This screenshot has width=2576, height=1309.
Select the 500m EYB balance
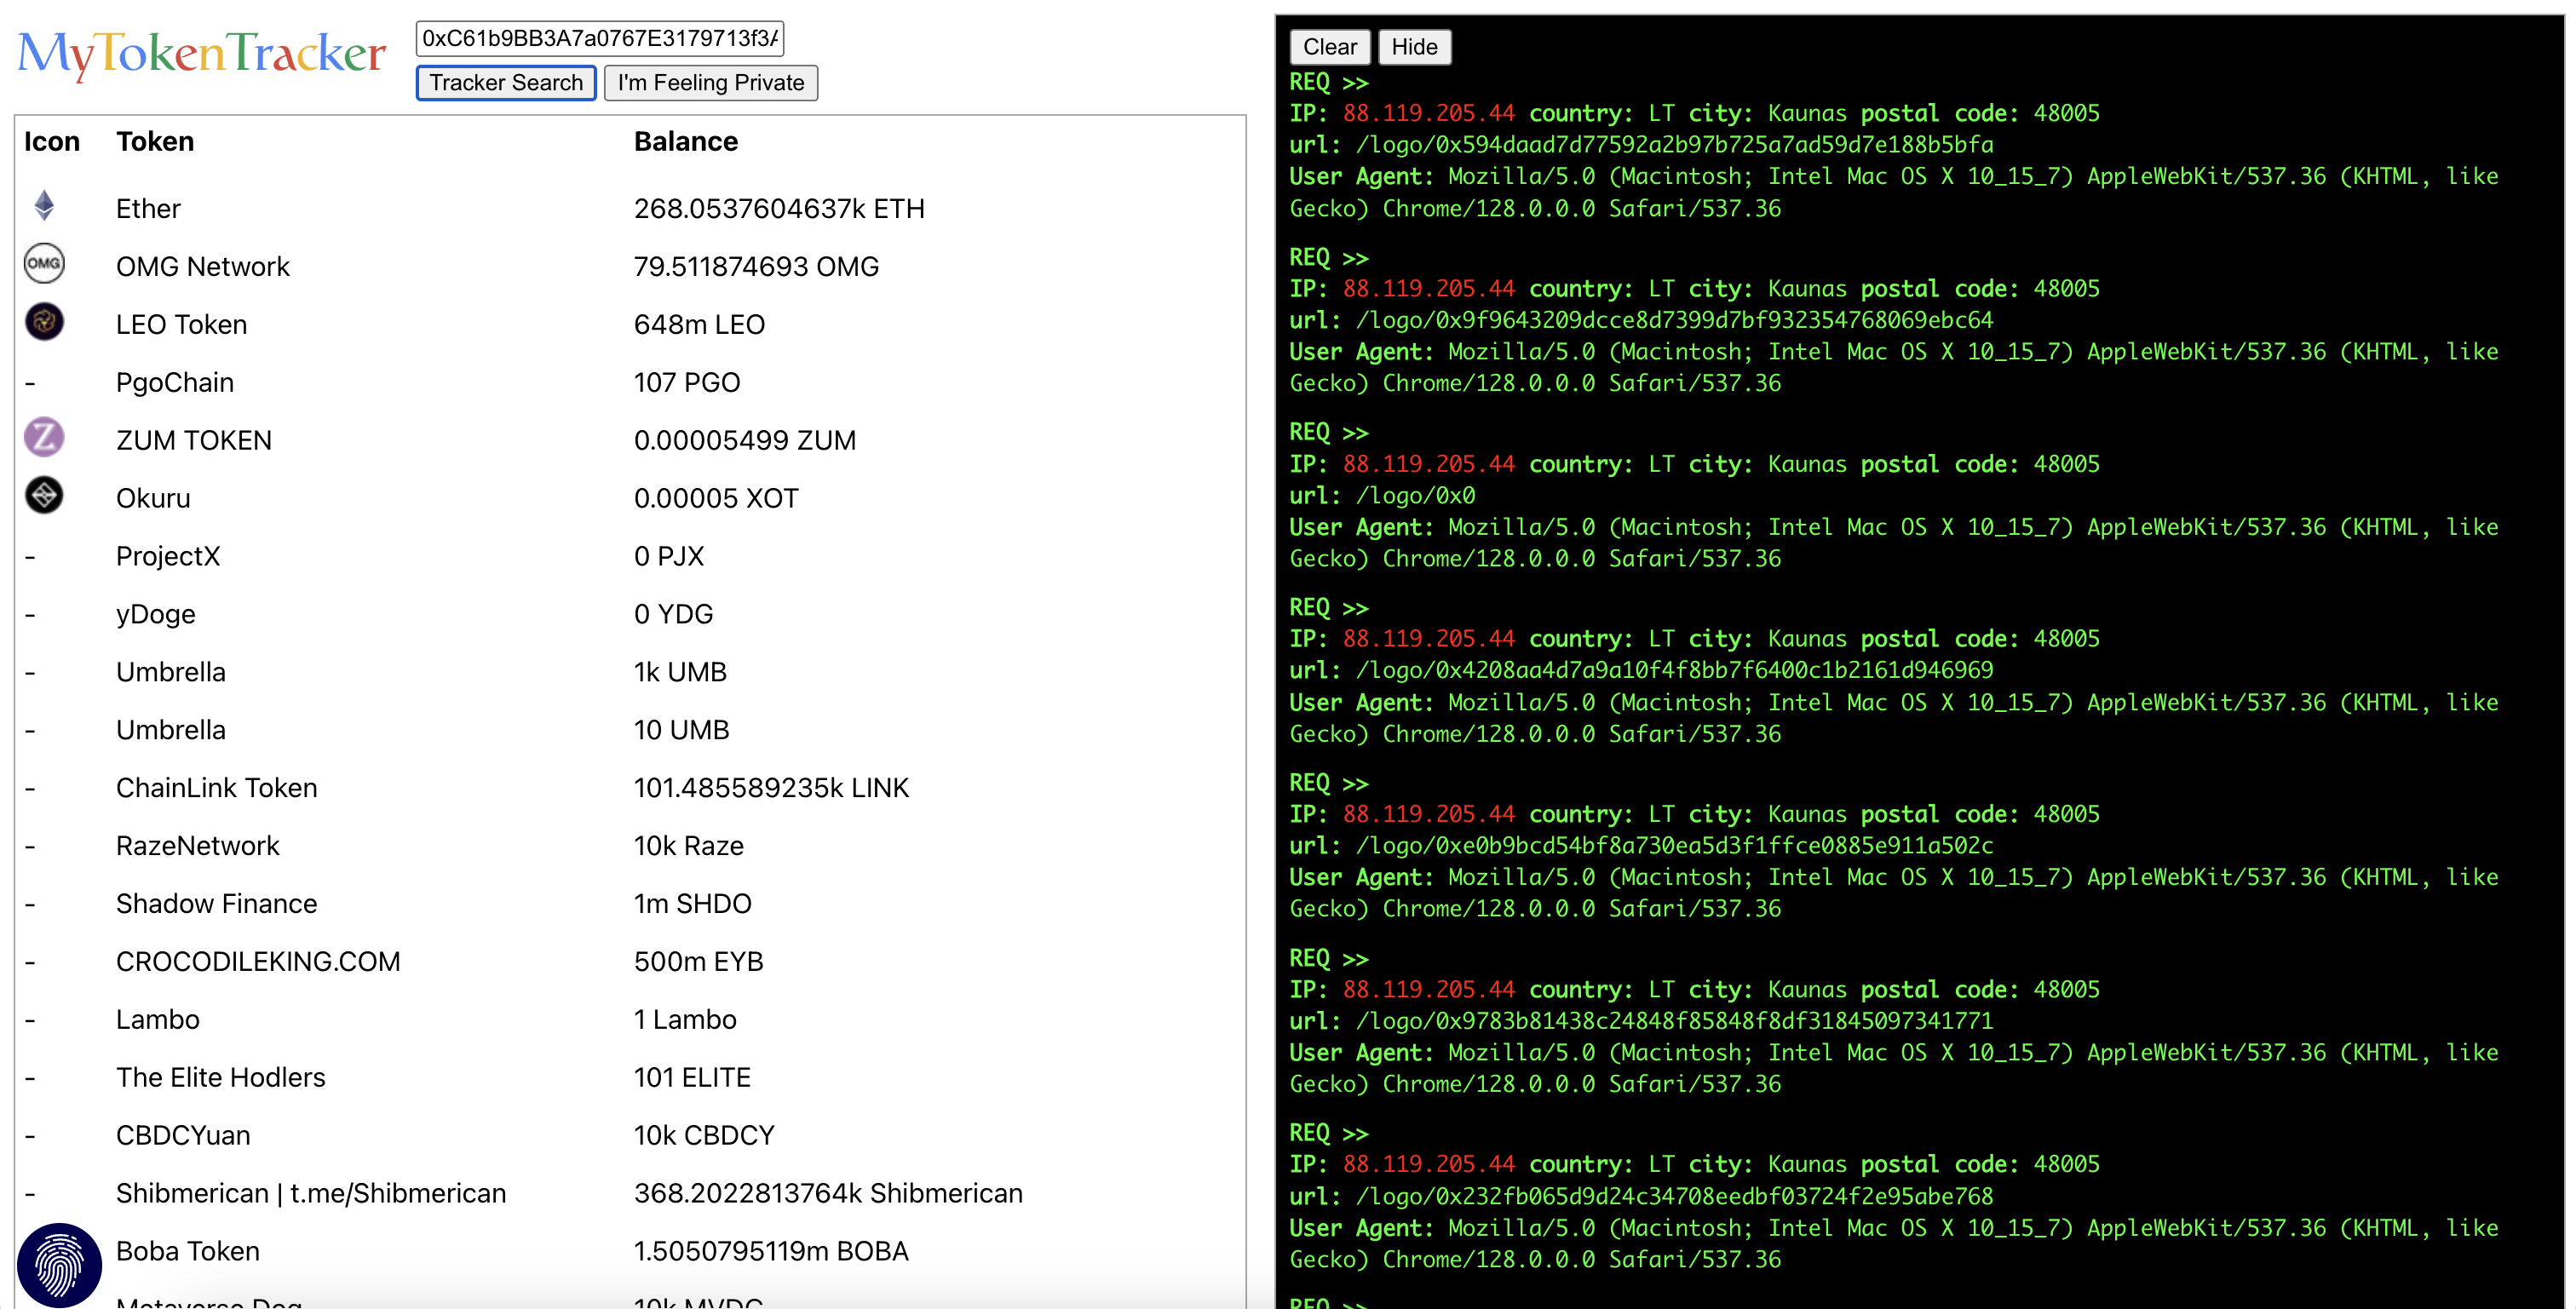[699, 963]
